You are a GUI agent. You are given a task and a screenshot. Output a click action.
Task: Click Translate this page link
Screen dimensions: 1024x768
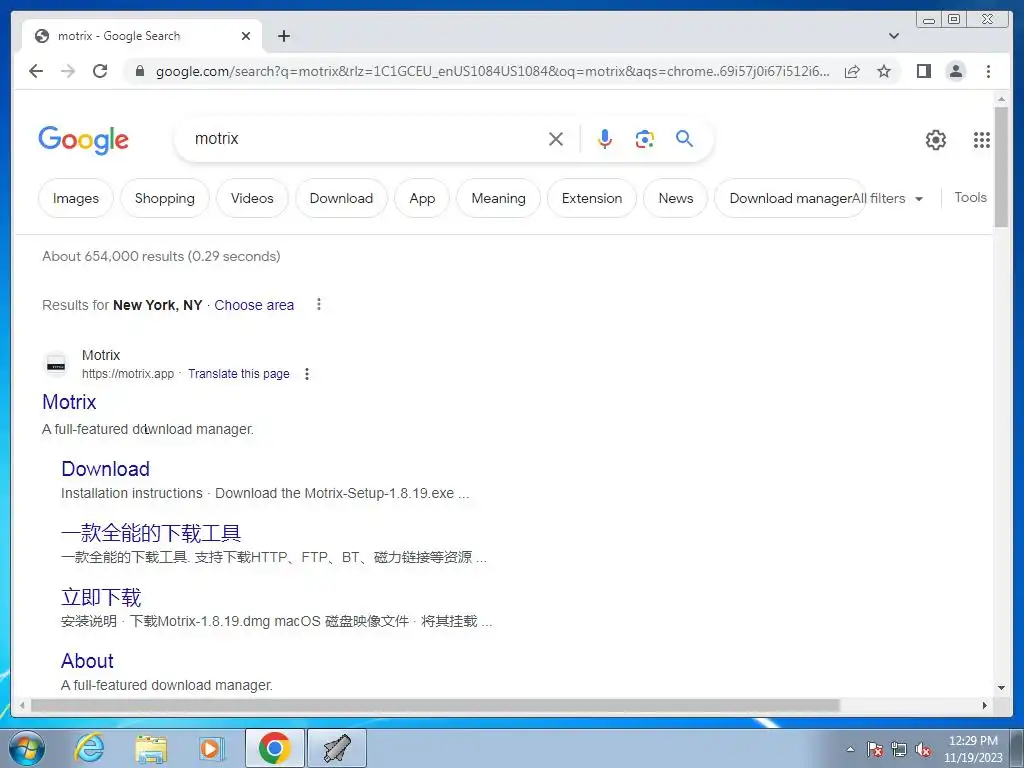coord(238,374)
